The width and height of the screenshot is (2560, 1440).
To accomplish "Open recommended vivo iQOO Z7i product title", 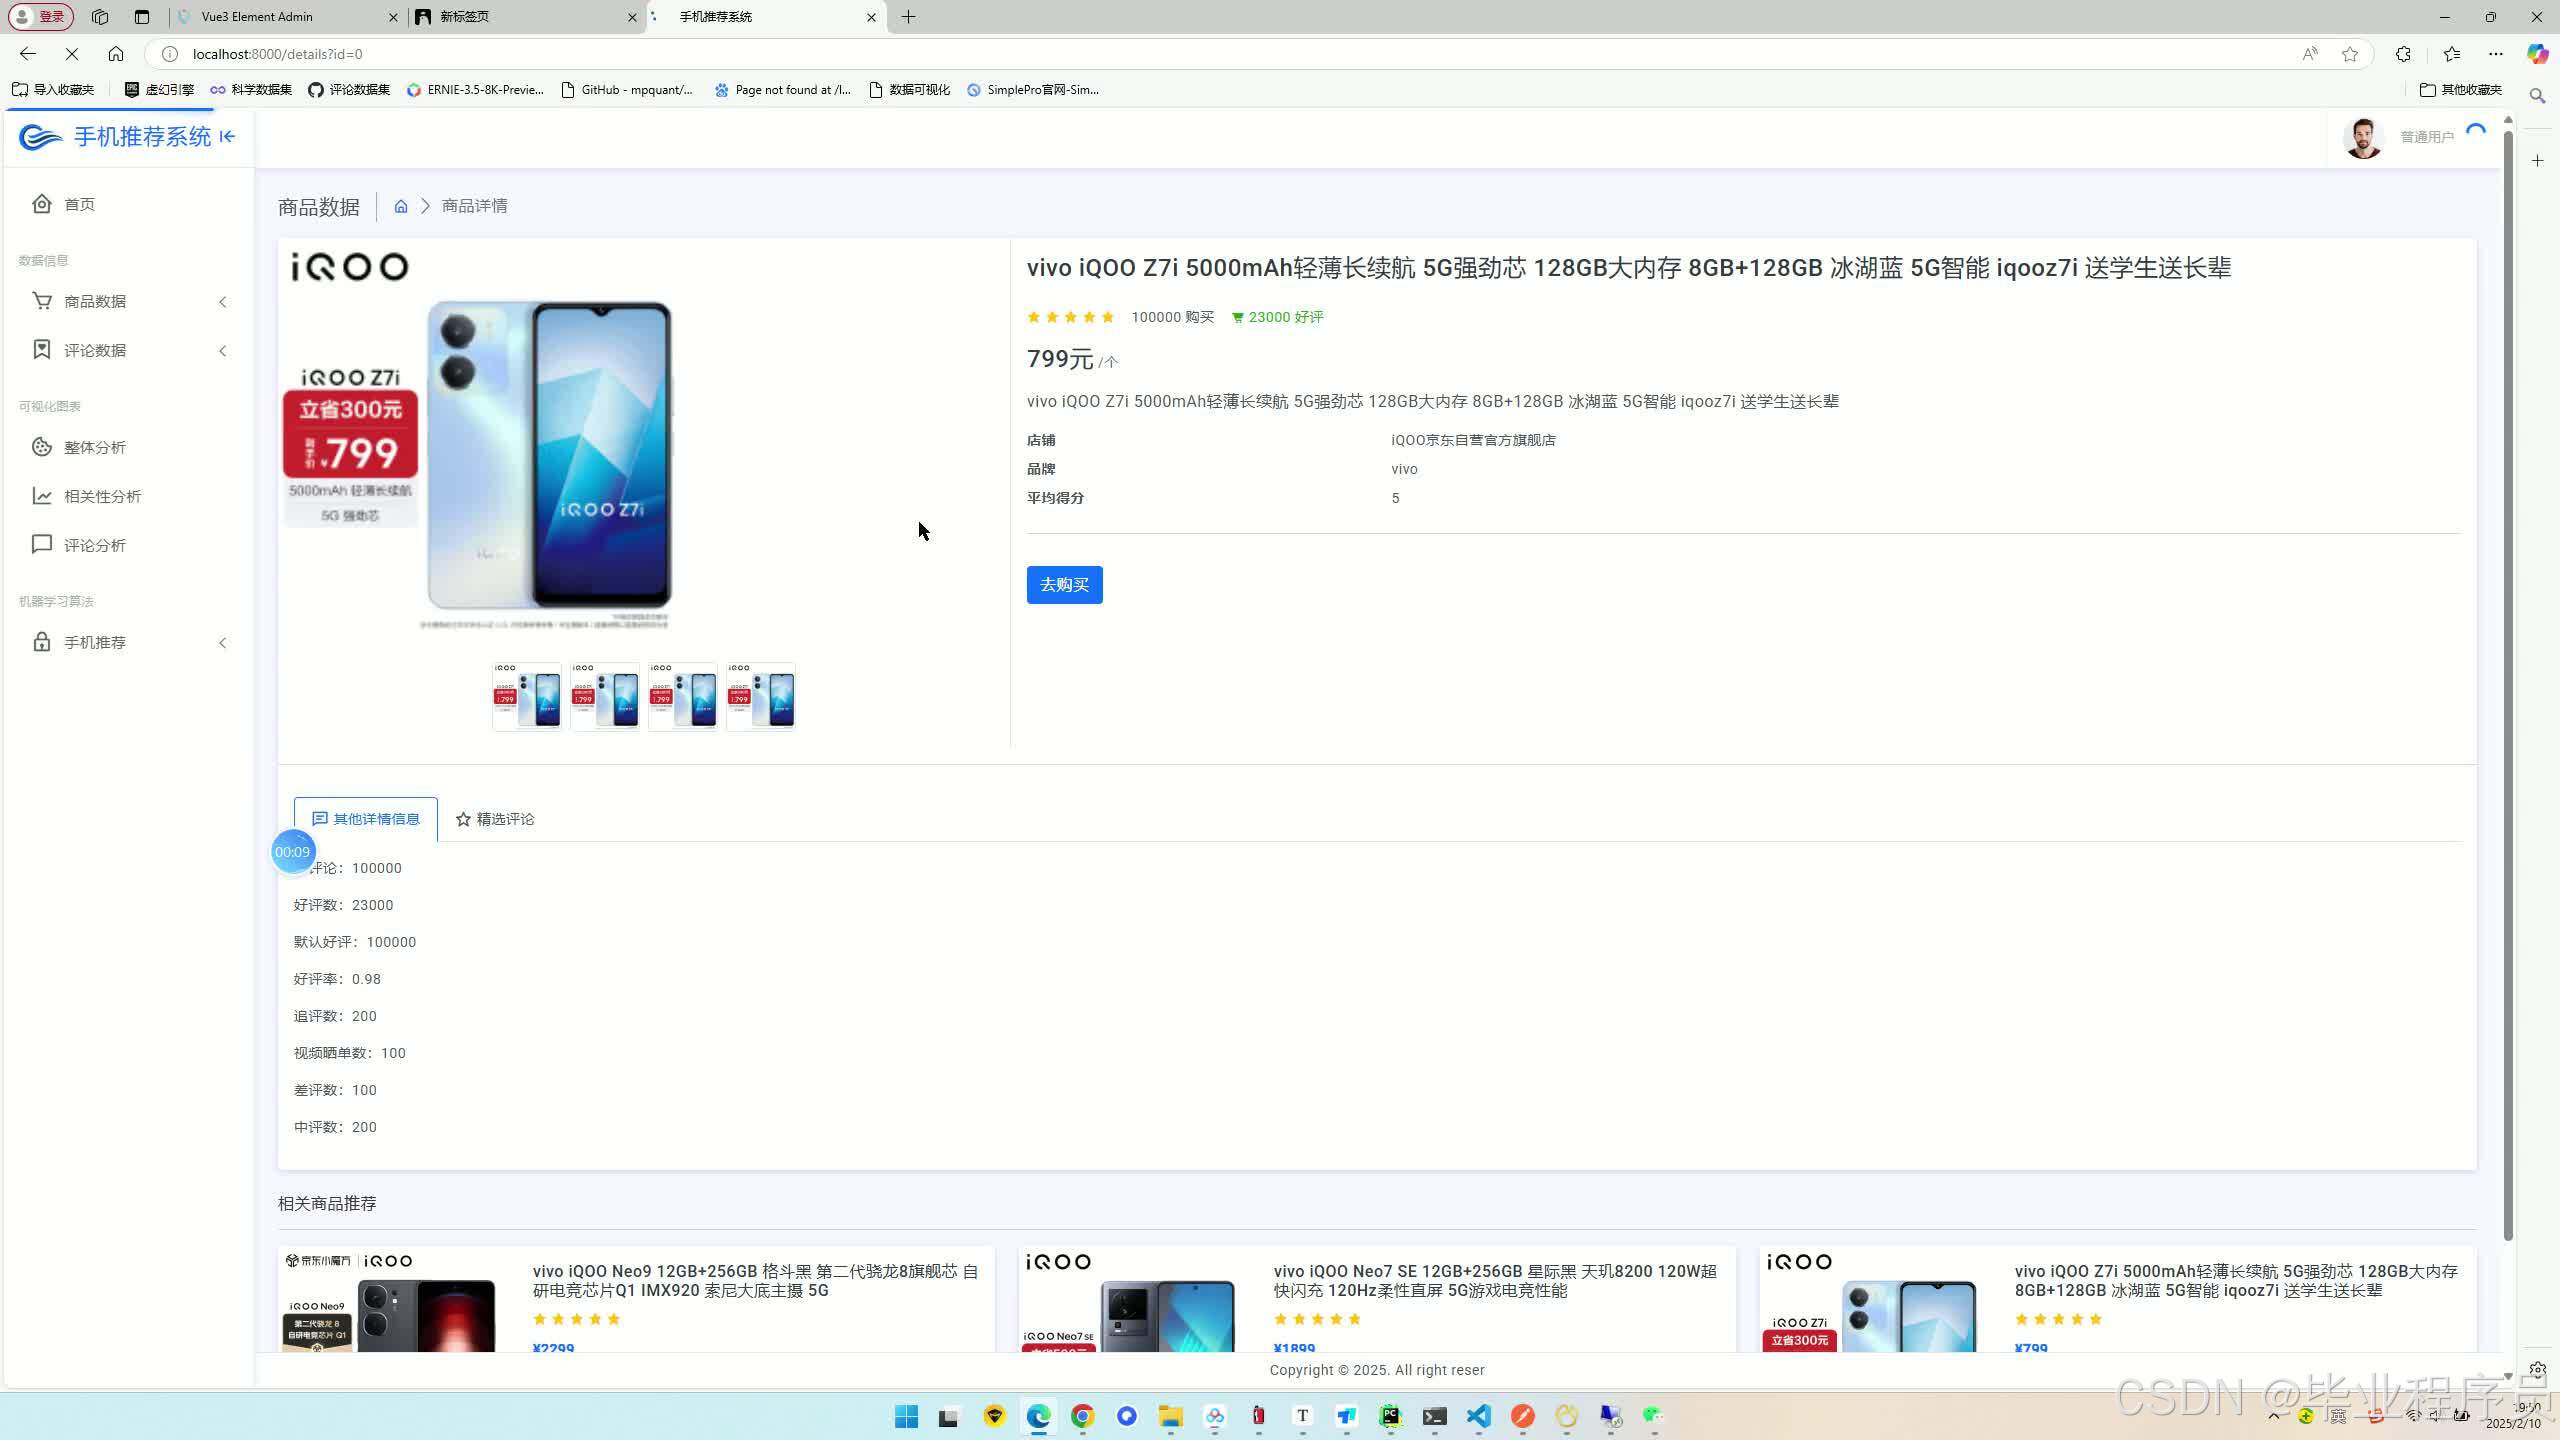I will click(x=2236, y=1281).
